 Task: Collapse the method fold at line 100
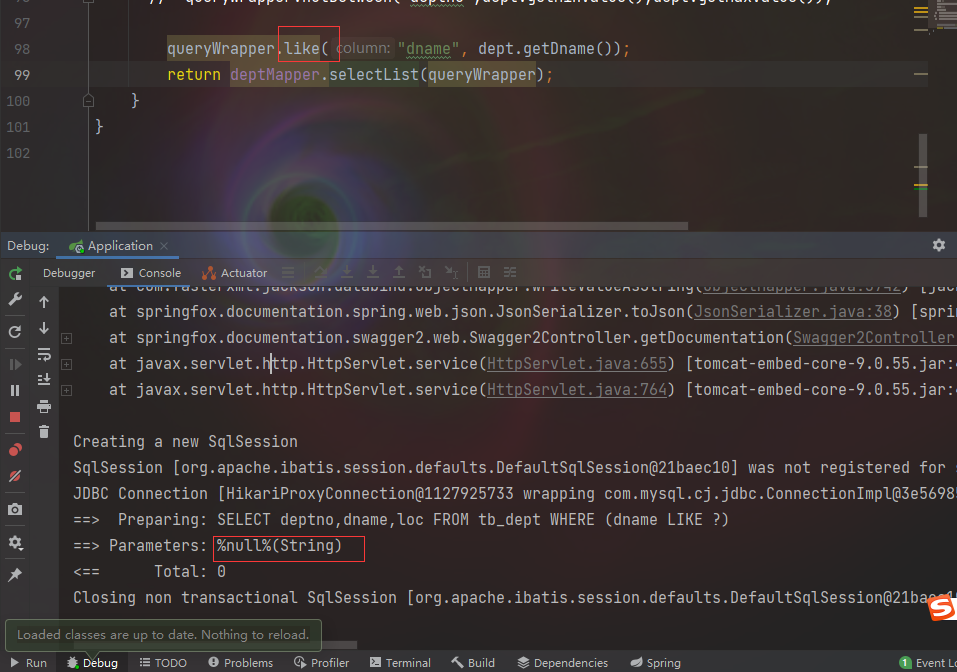[88, 101]
